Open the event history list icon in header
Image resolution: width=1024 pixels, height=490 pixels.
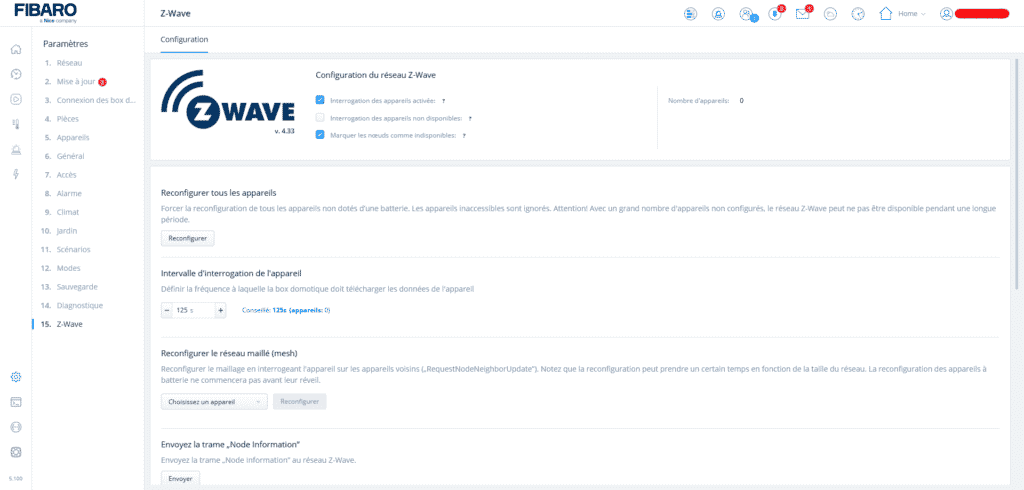[690, 14]
